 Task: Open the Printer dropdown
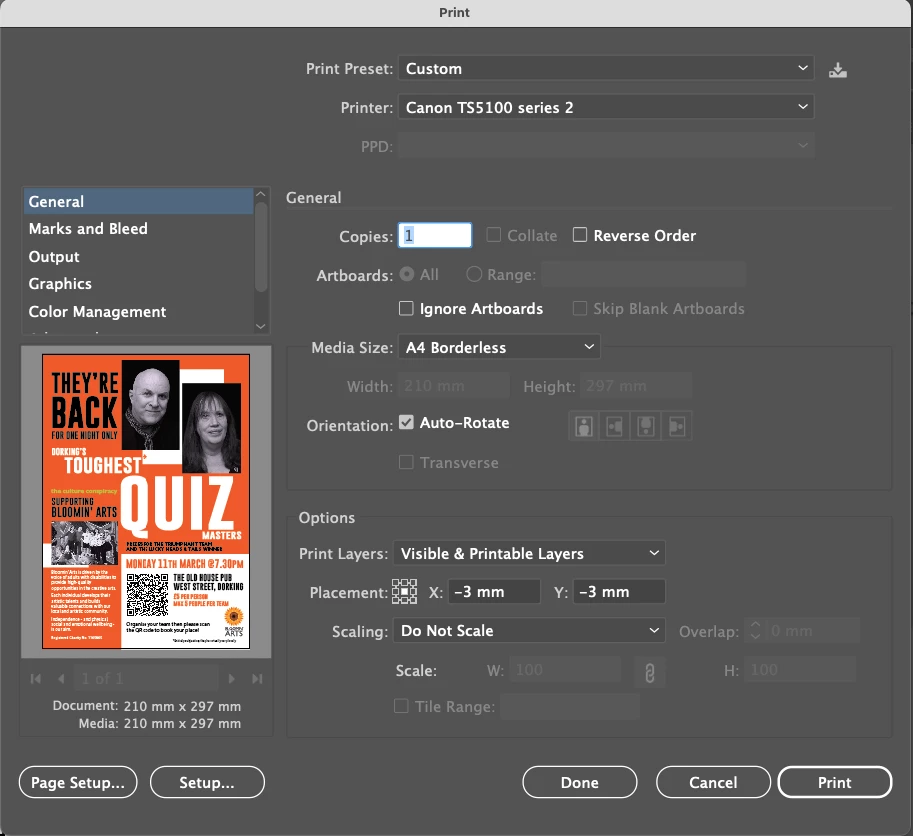606,107
